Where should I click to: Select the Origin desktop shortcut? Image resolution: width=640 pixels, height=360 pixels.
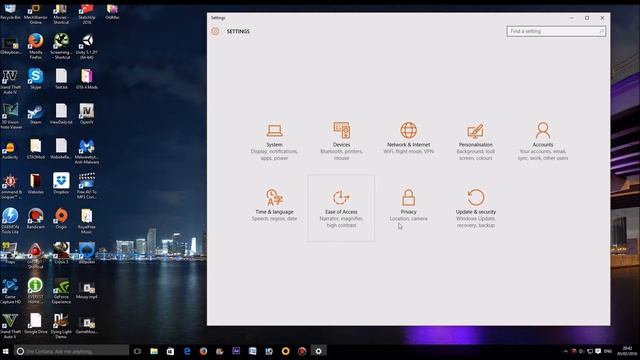(61, 218)
